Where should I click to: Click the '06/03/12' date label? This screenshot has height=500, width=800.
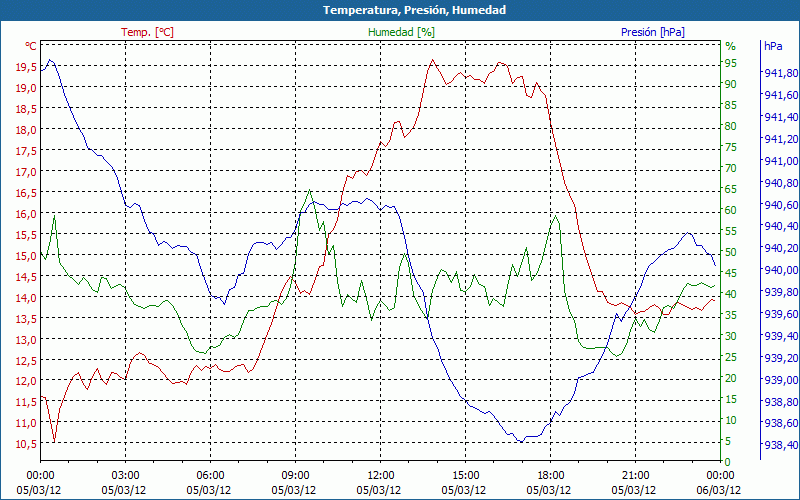718,490
